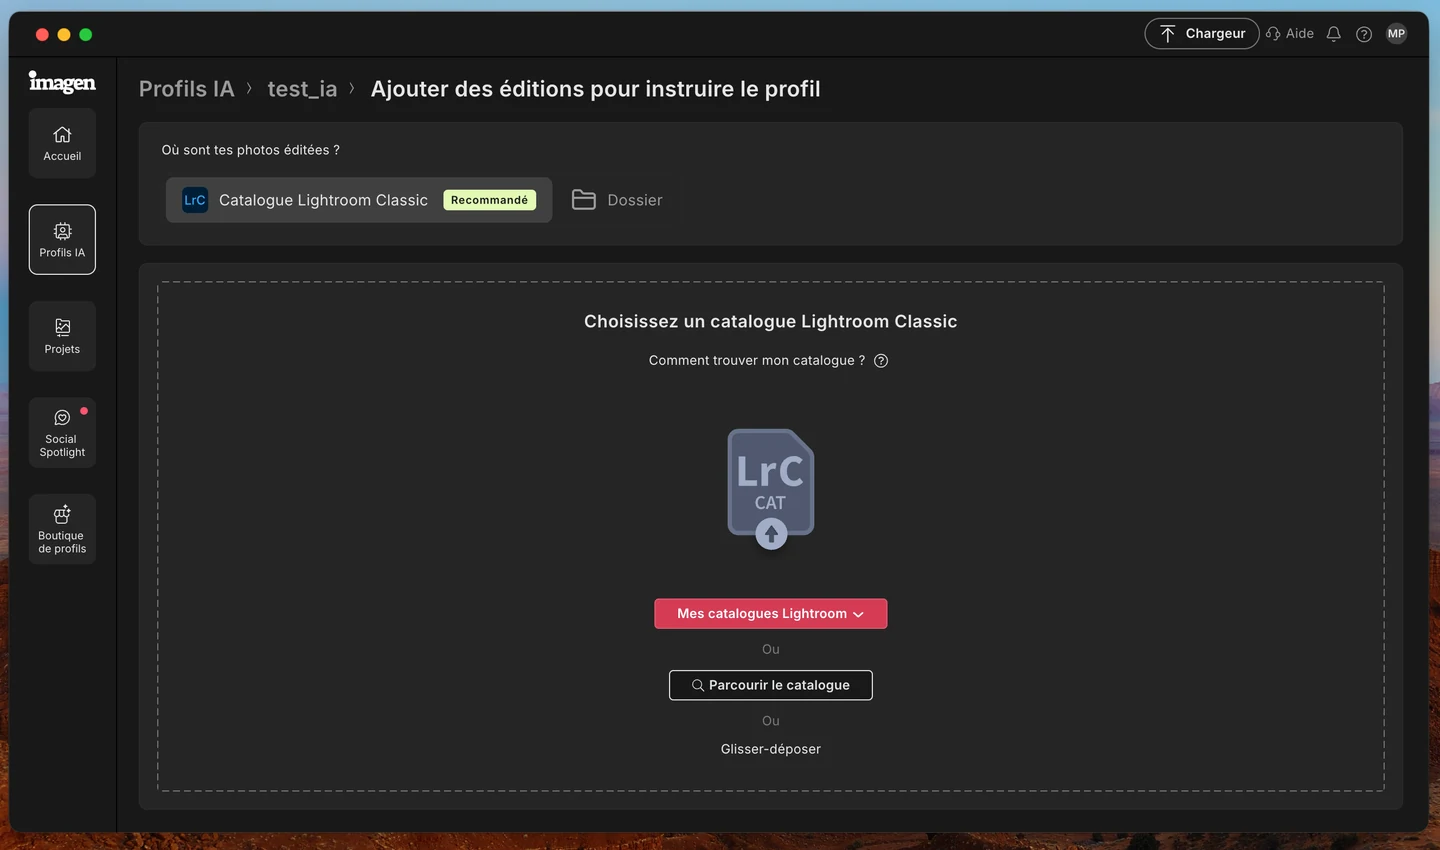Click help icon next to catalogue question
This screenshot has width=1440, height=850.
(881, 361)
